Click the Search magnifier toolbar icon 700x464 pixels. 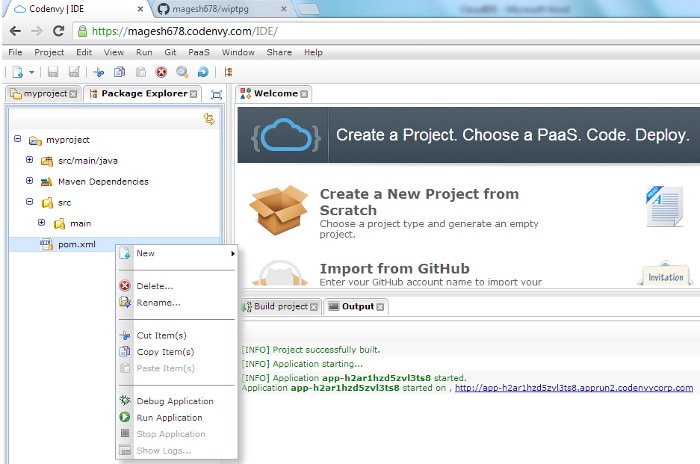[182, 72]
